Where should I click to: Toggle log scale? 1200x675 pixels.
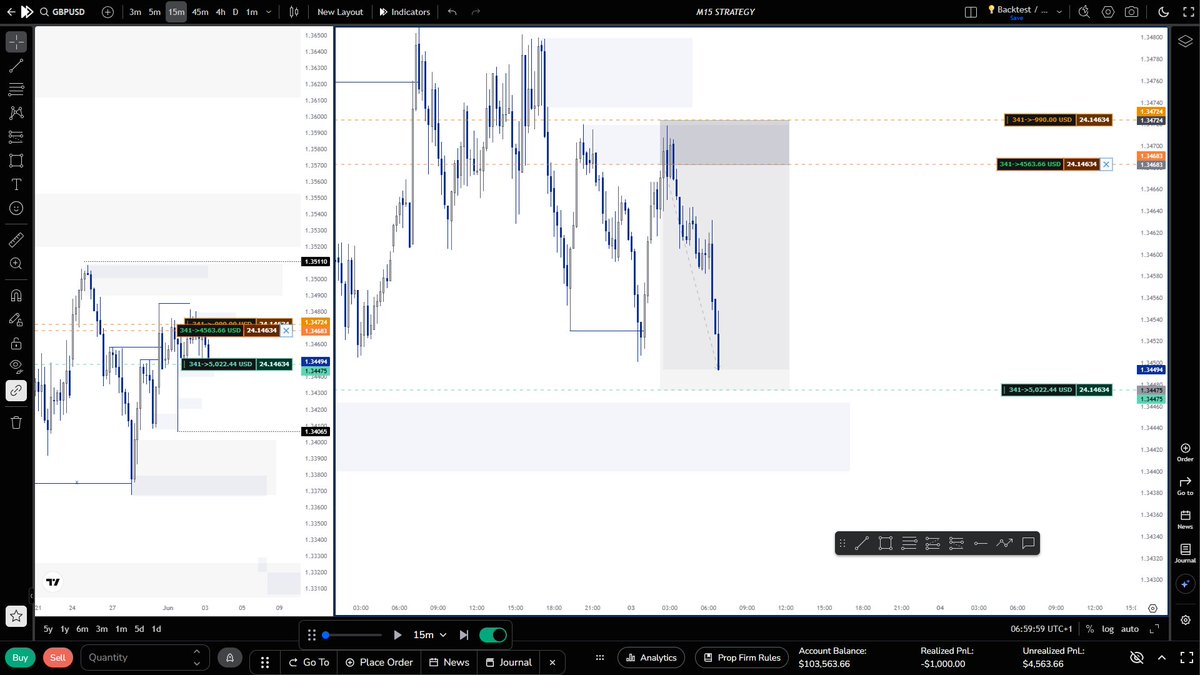[x=1107, y=629]
